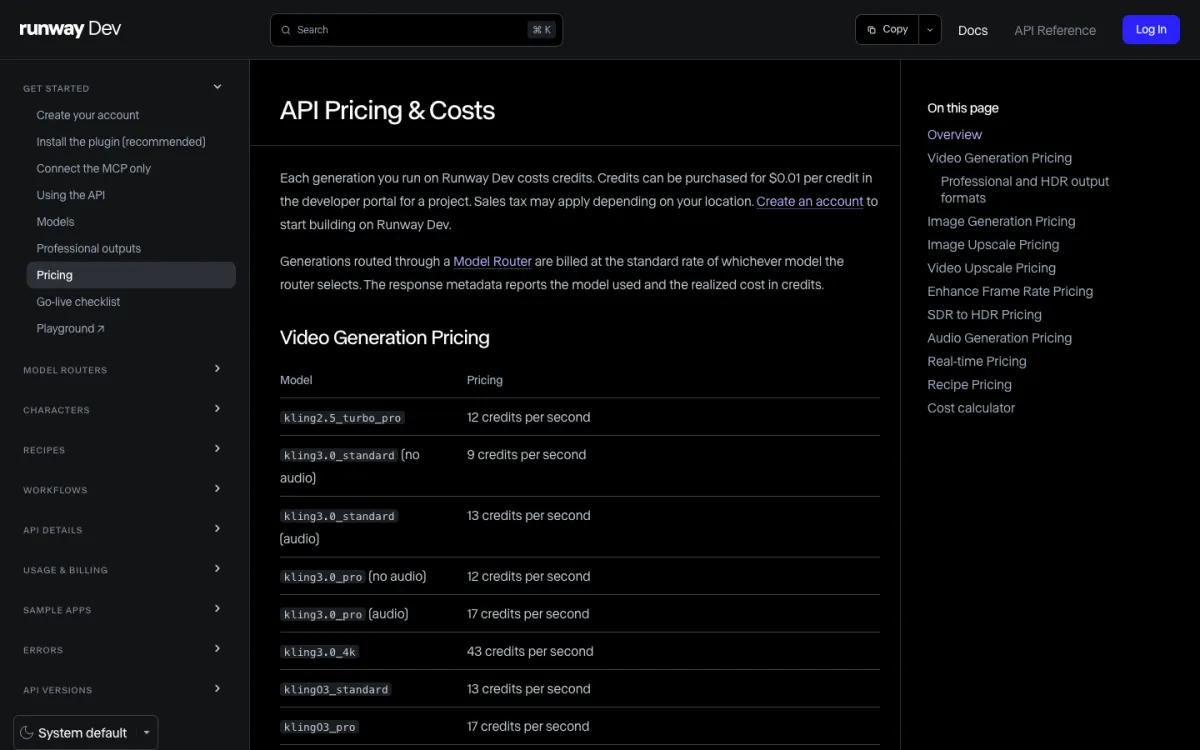Click the Playground external link arrow

101,328
